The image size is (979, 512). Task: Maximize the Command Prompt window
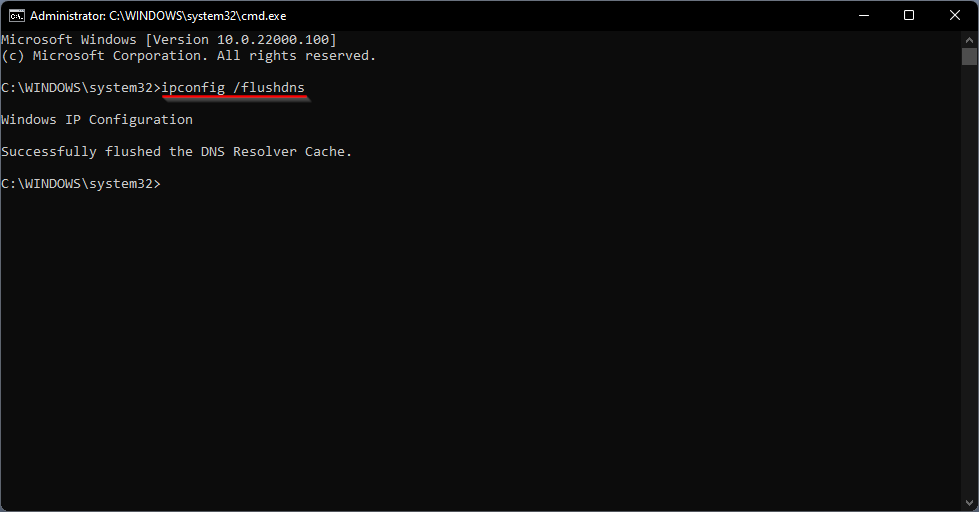[908, 16]
